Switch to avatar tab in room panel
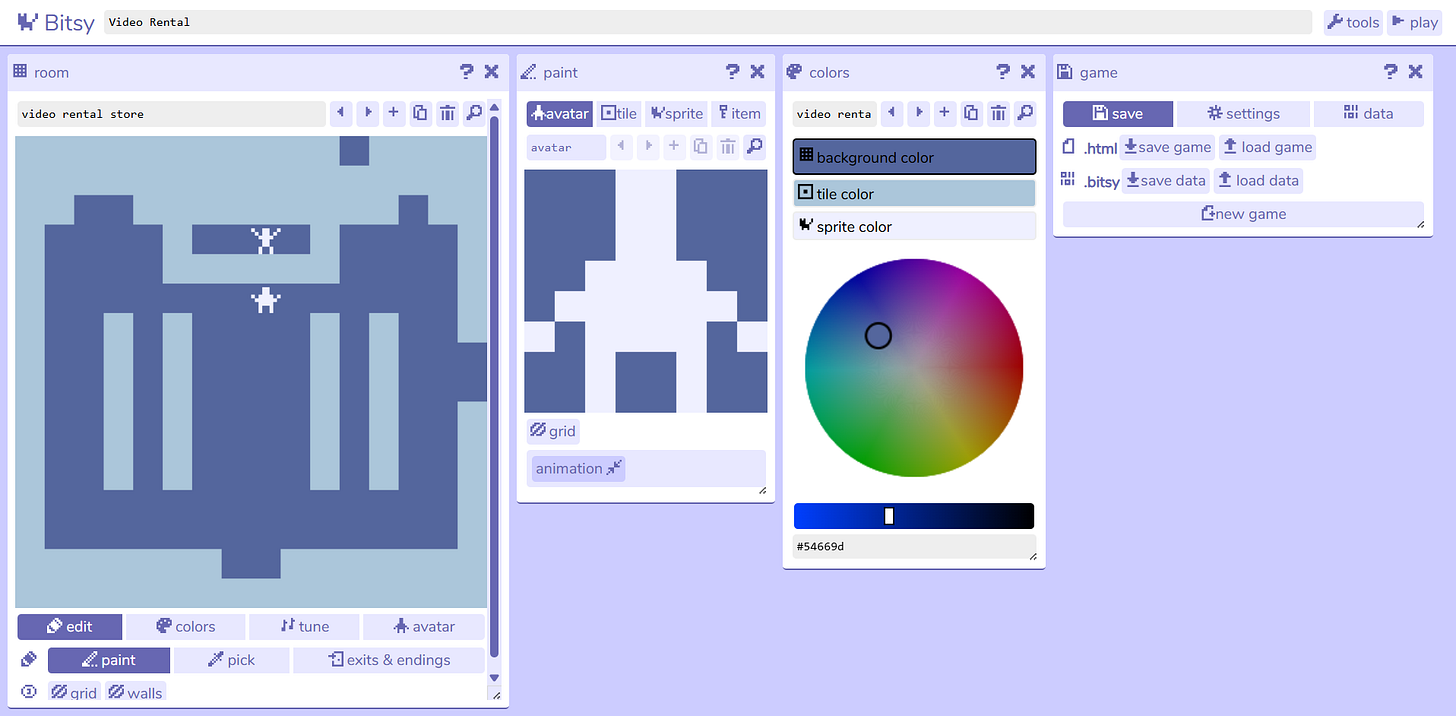Screen dimensions: 1456x716 coord(424,627)
